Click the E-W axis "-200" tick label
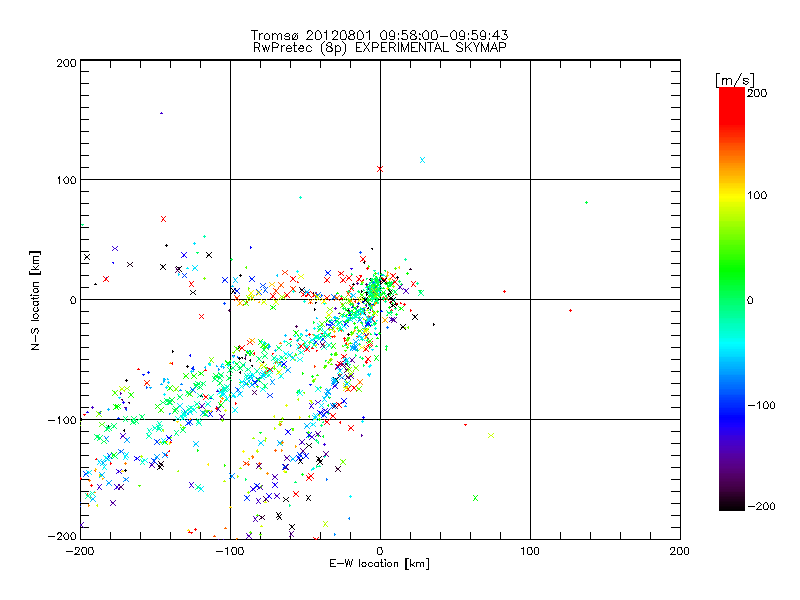Viewport: 800px width, 600px height. pos(80,551)
